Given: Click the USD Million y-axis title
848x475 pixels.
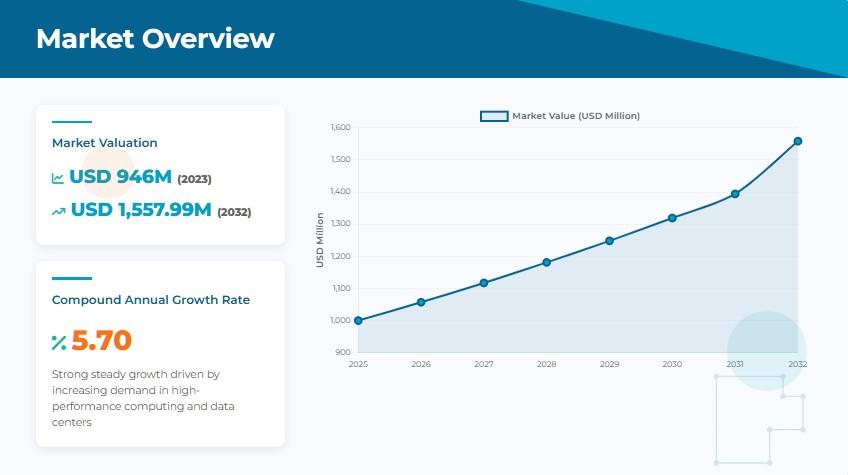Looking at the screenshot, I should coord(320,240).
